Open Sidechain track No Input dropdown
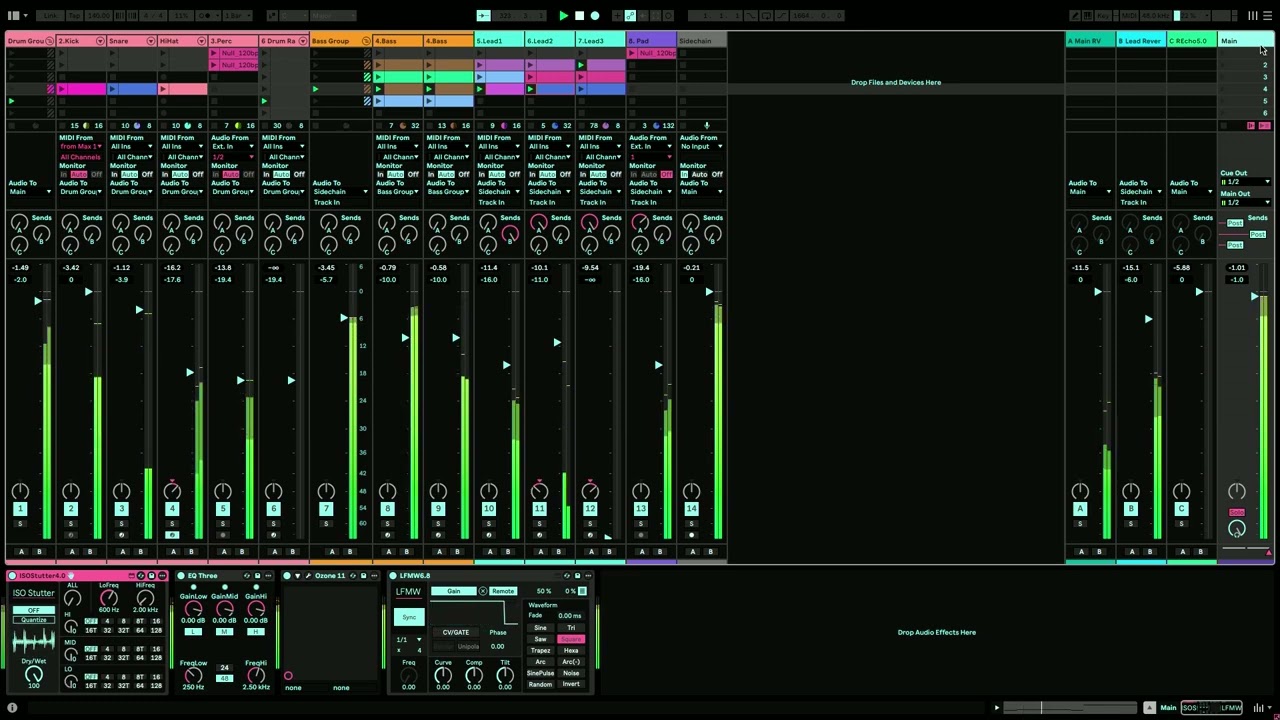Screen dimensions: 1280x720 [x=702, y=147]
